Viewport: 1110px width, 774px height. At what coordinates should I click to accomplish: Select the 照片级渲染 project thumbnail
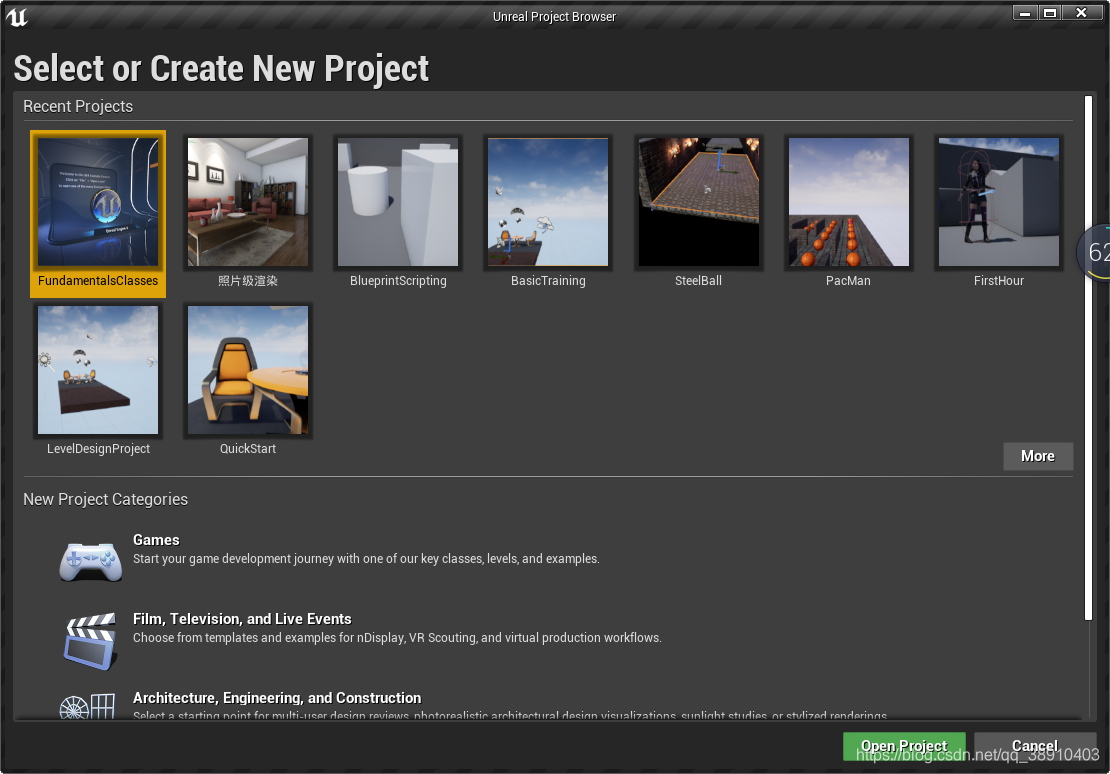(x=248, y=202)
